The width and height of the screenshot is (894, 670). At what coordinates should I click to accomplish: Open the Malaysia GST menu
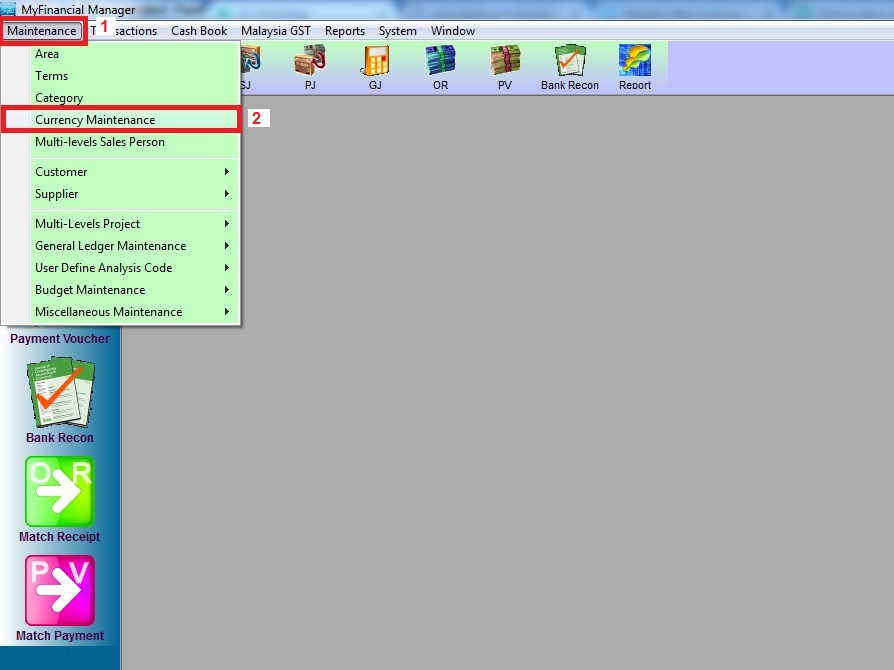(276, 31)
